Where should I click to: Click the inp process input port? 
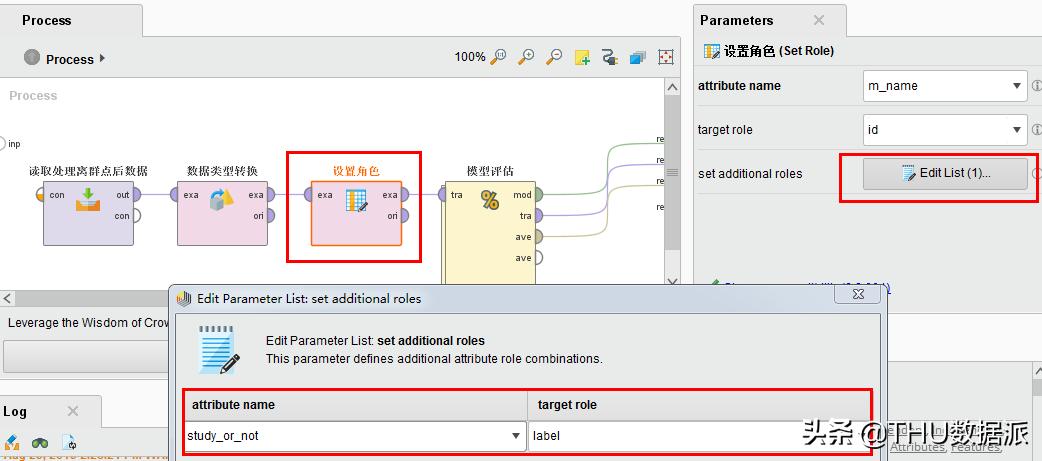[x=2, y=143]
